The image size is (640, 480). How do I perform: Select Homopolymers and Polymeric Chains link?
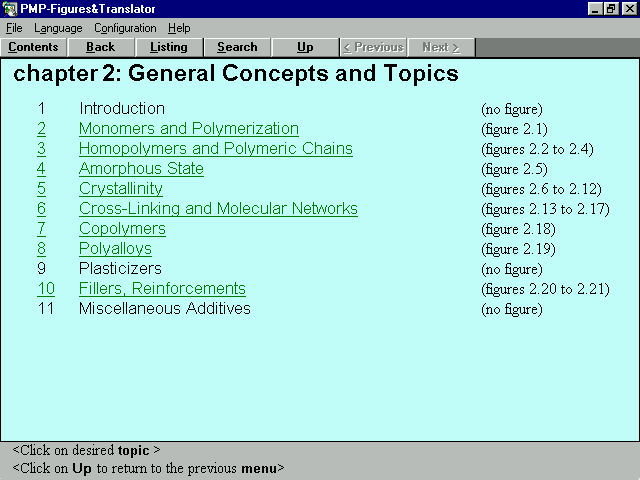point(215,149)
